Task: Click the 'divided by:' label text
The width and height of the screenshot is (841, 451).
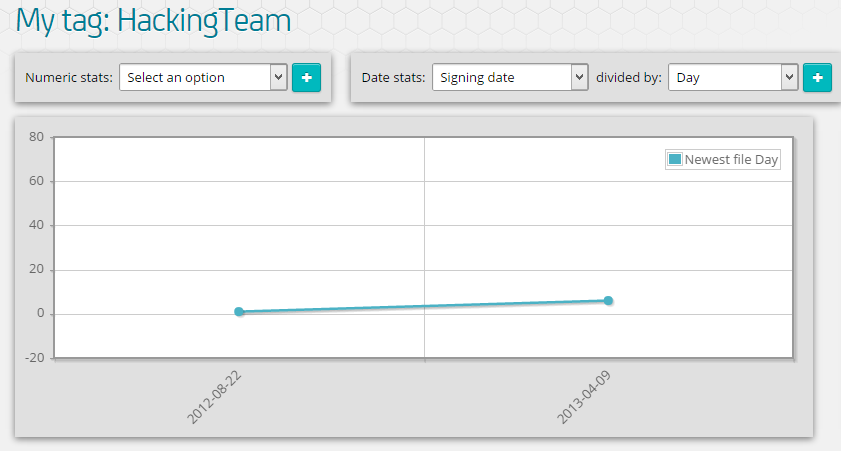Action: 628,77
